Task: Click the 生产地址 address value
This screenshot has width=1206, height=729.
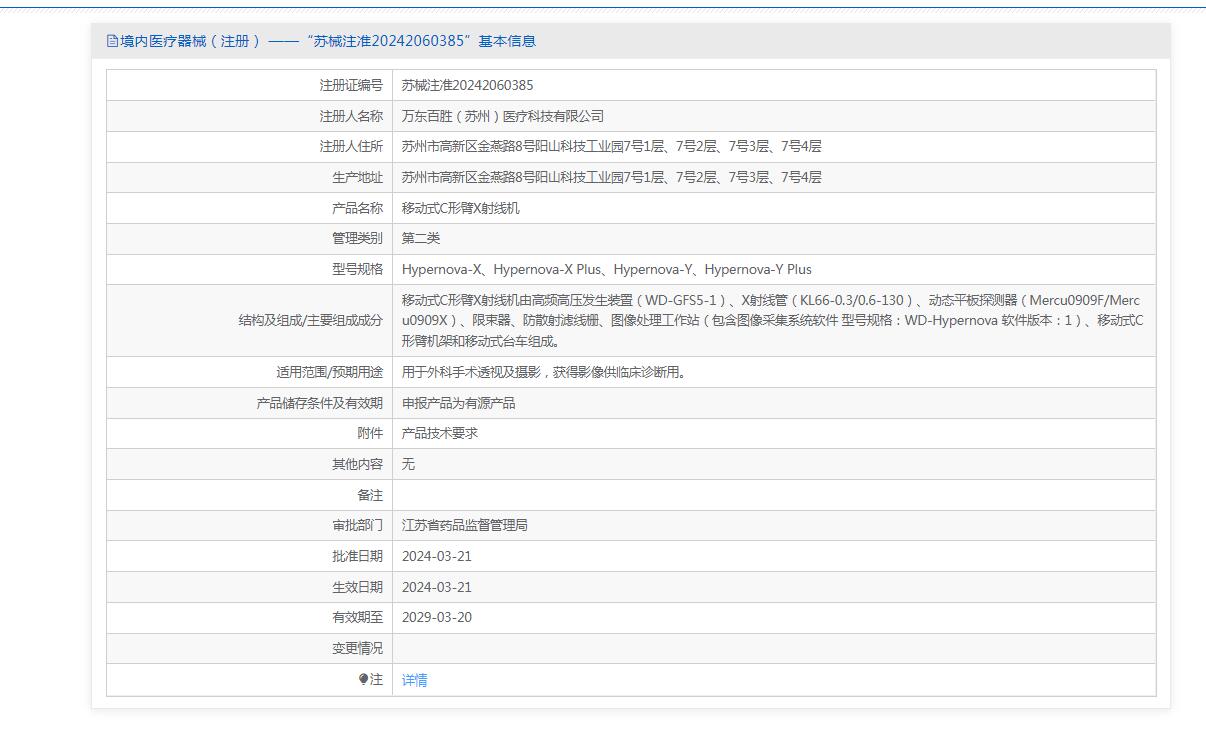Action: [x=611, y=177]
